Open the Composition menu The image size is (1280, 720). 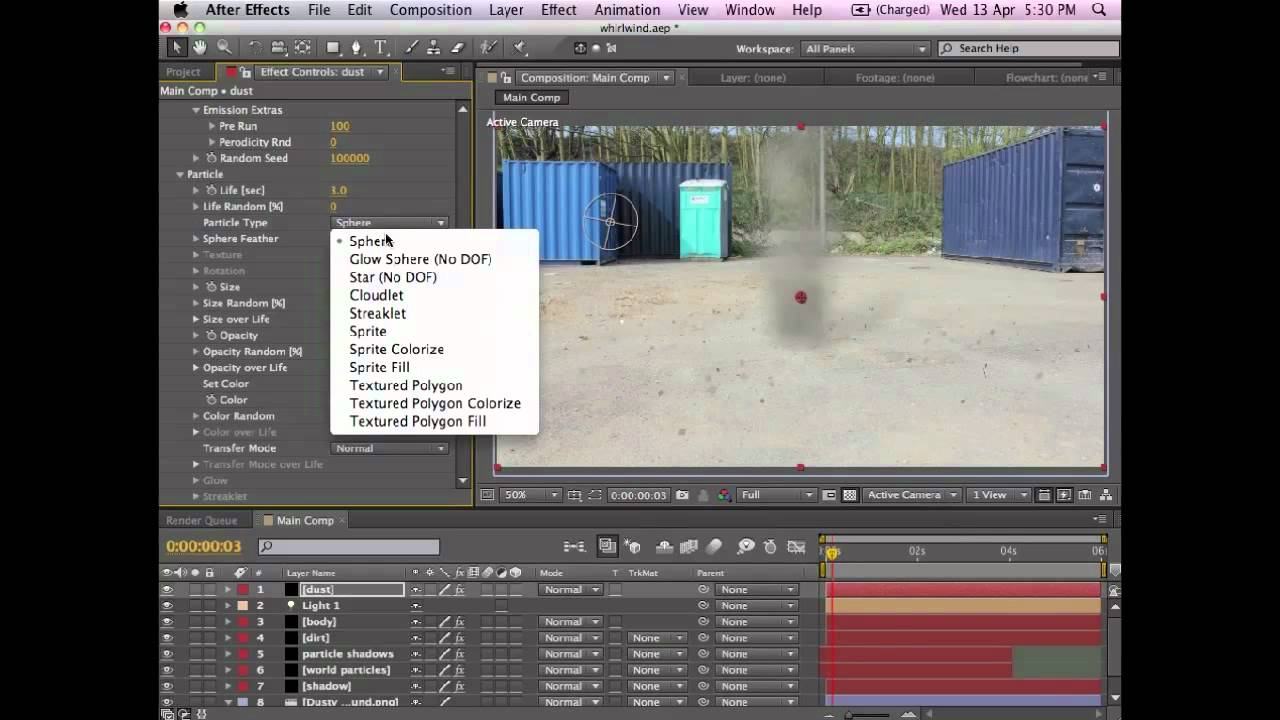pos(431,10)
